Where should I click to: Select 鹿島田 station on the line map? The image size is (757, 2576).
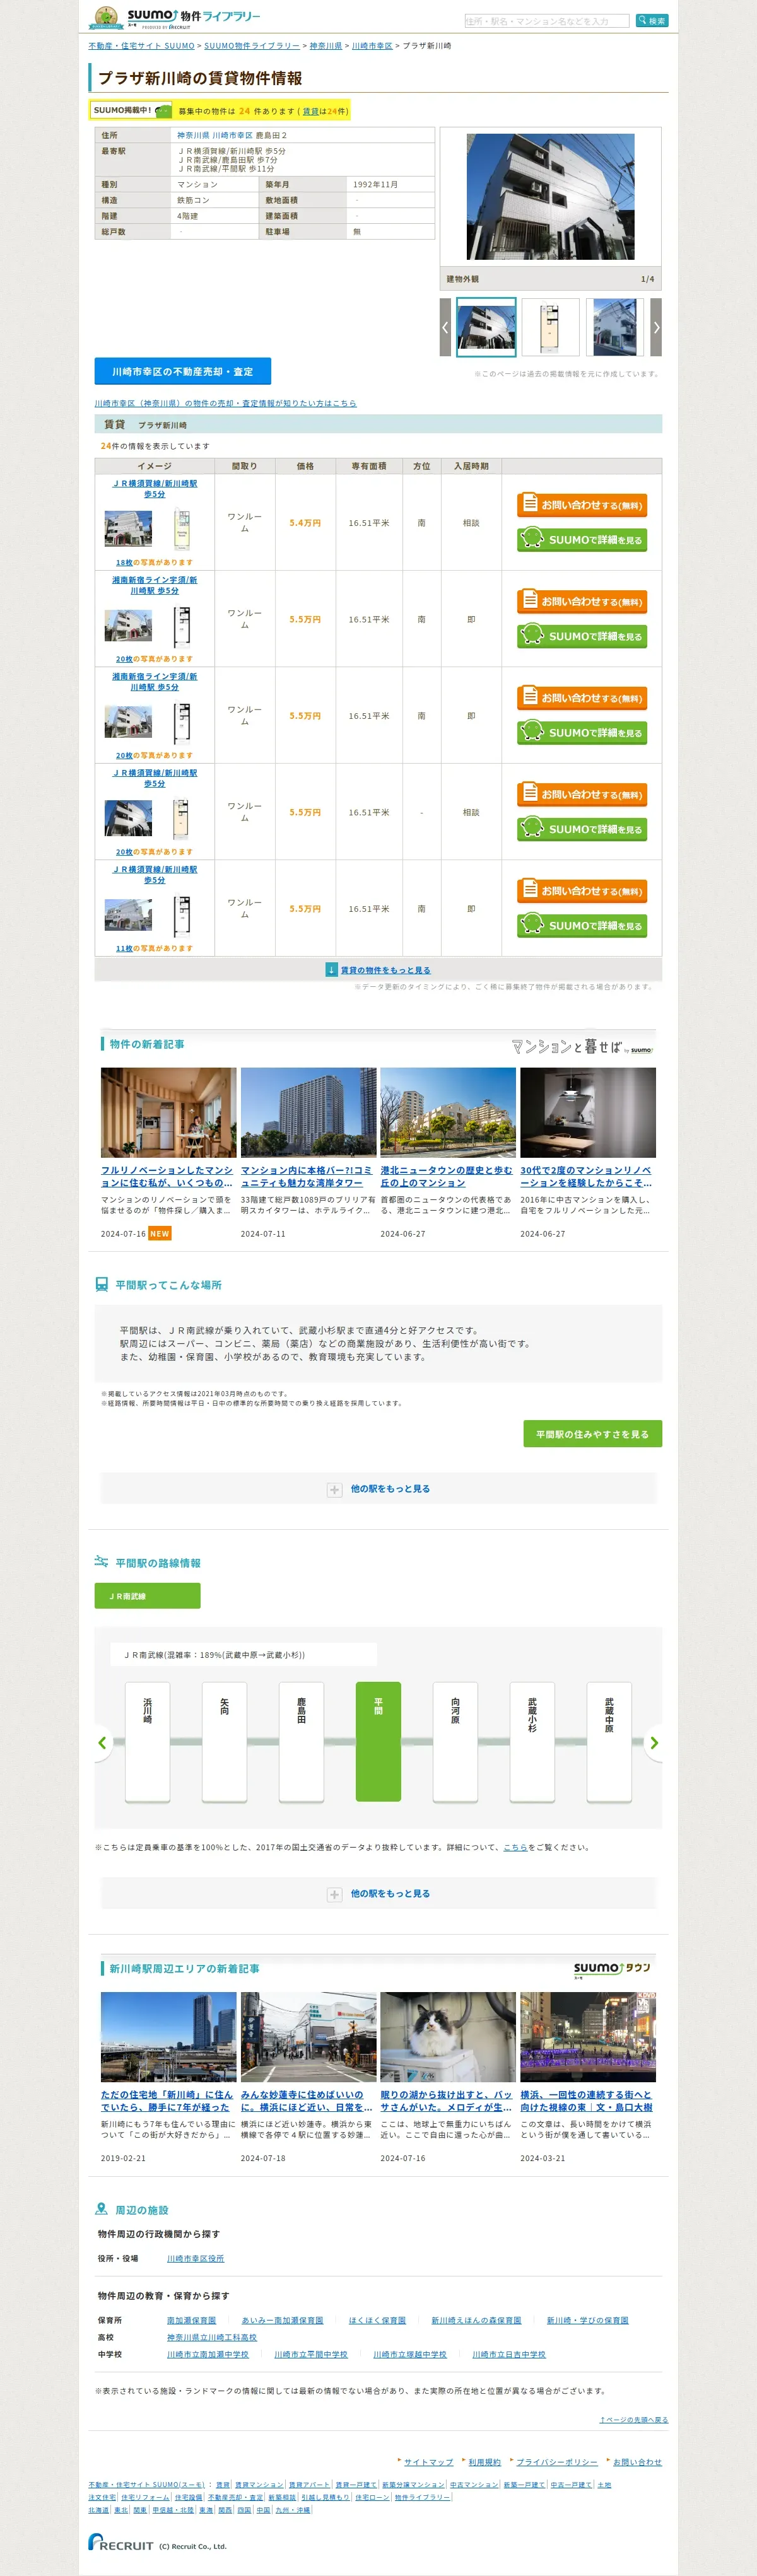301,1742
